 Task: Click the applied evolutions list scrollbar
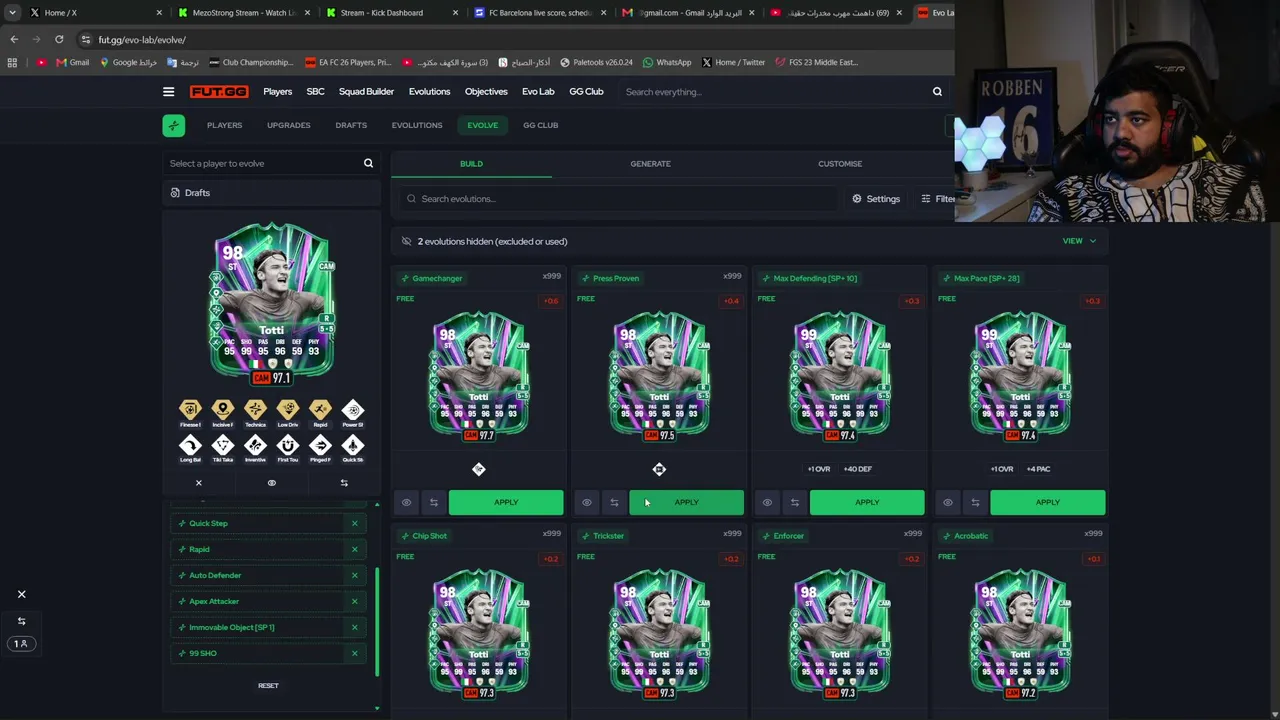(377, 620)
